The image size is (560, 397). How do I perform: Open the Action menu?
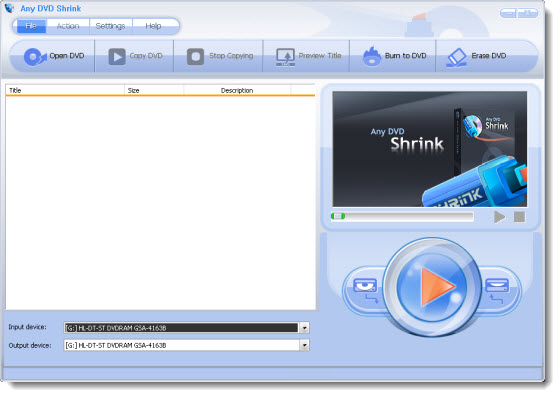coord(68,26)
